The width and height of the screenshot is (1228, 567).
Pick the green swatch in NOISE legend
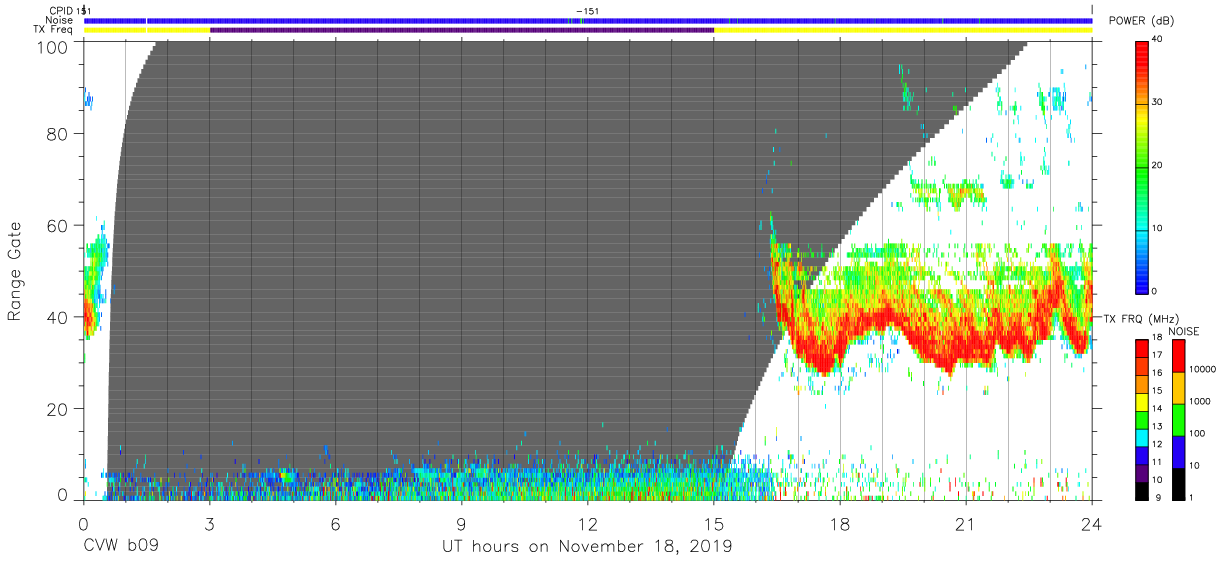[x=1177, y=420]
